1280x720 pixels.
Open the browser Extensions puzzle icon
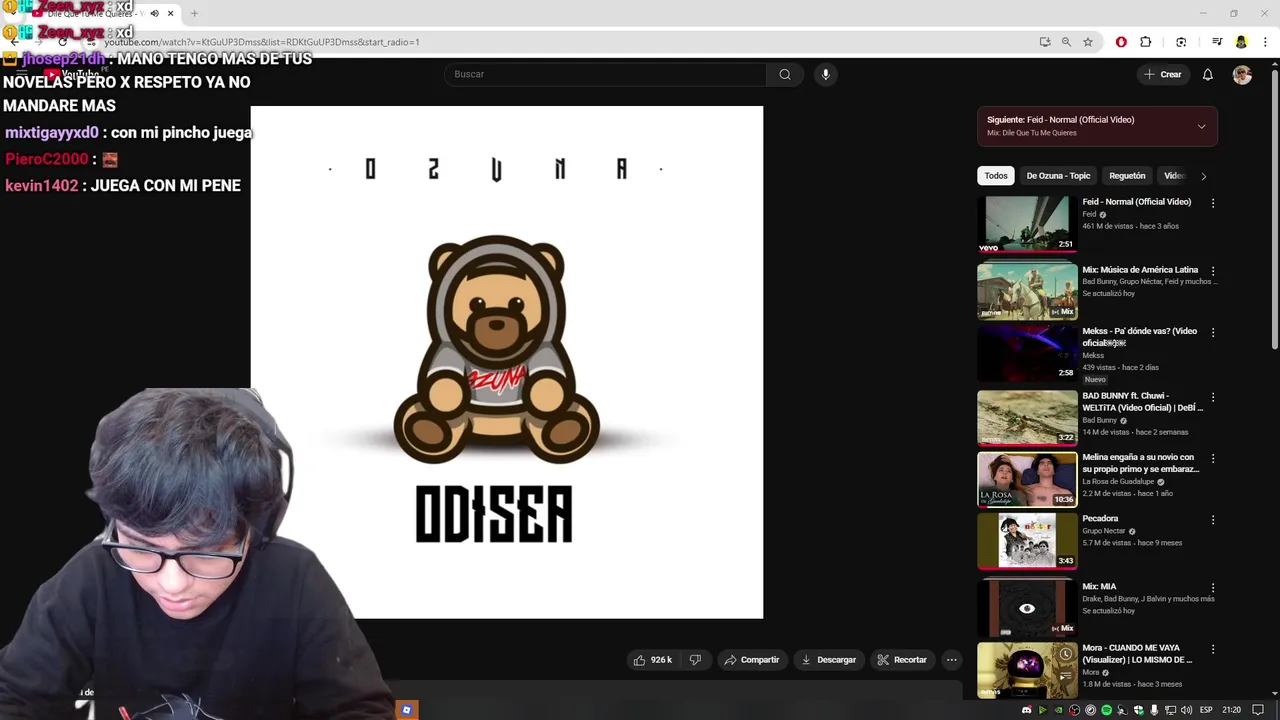1146,42
